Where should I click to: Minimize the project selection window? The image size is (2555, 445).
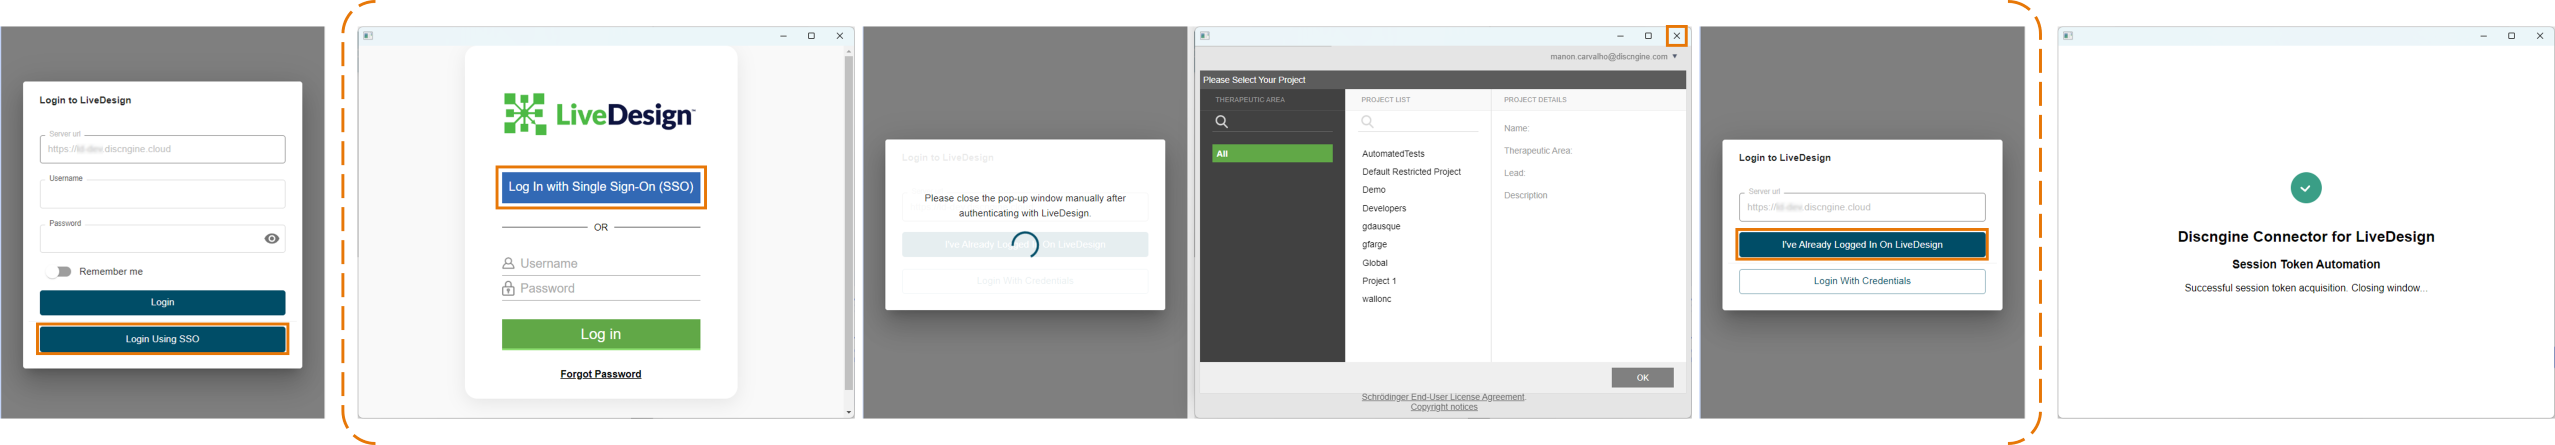point(1620,36)
